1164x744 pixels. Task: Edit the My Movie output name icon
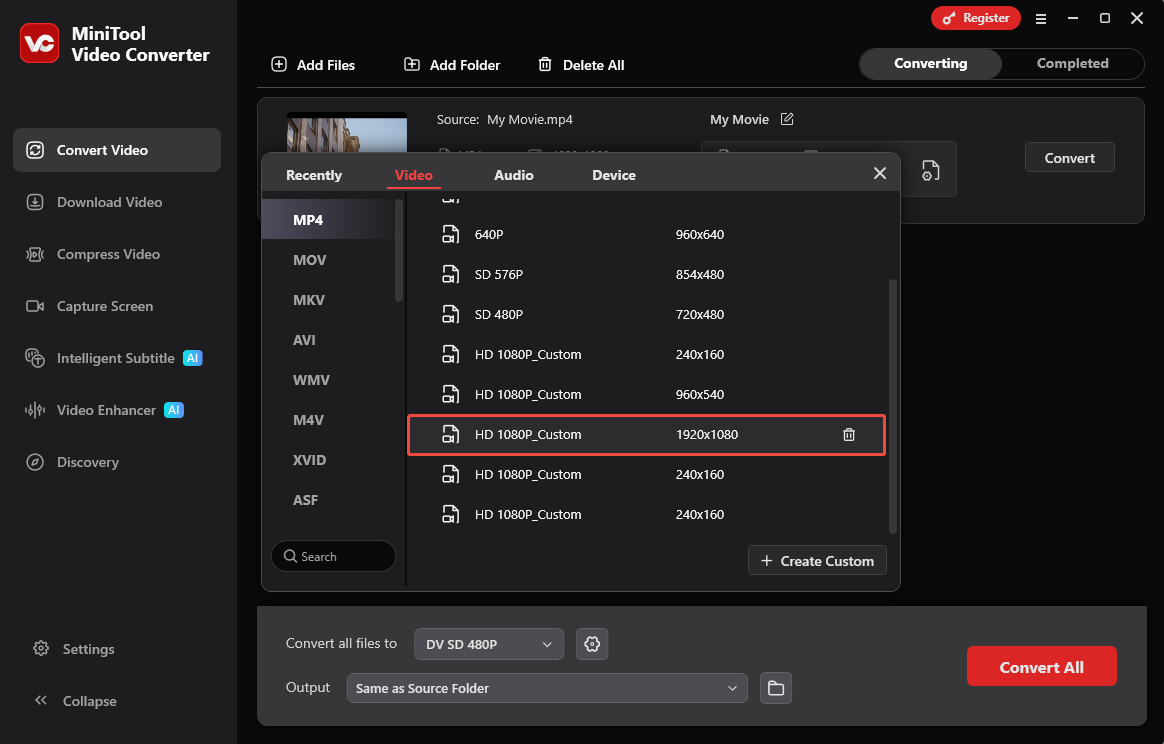click(787, 119)
